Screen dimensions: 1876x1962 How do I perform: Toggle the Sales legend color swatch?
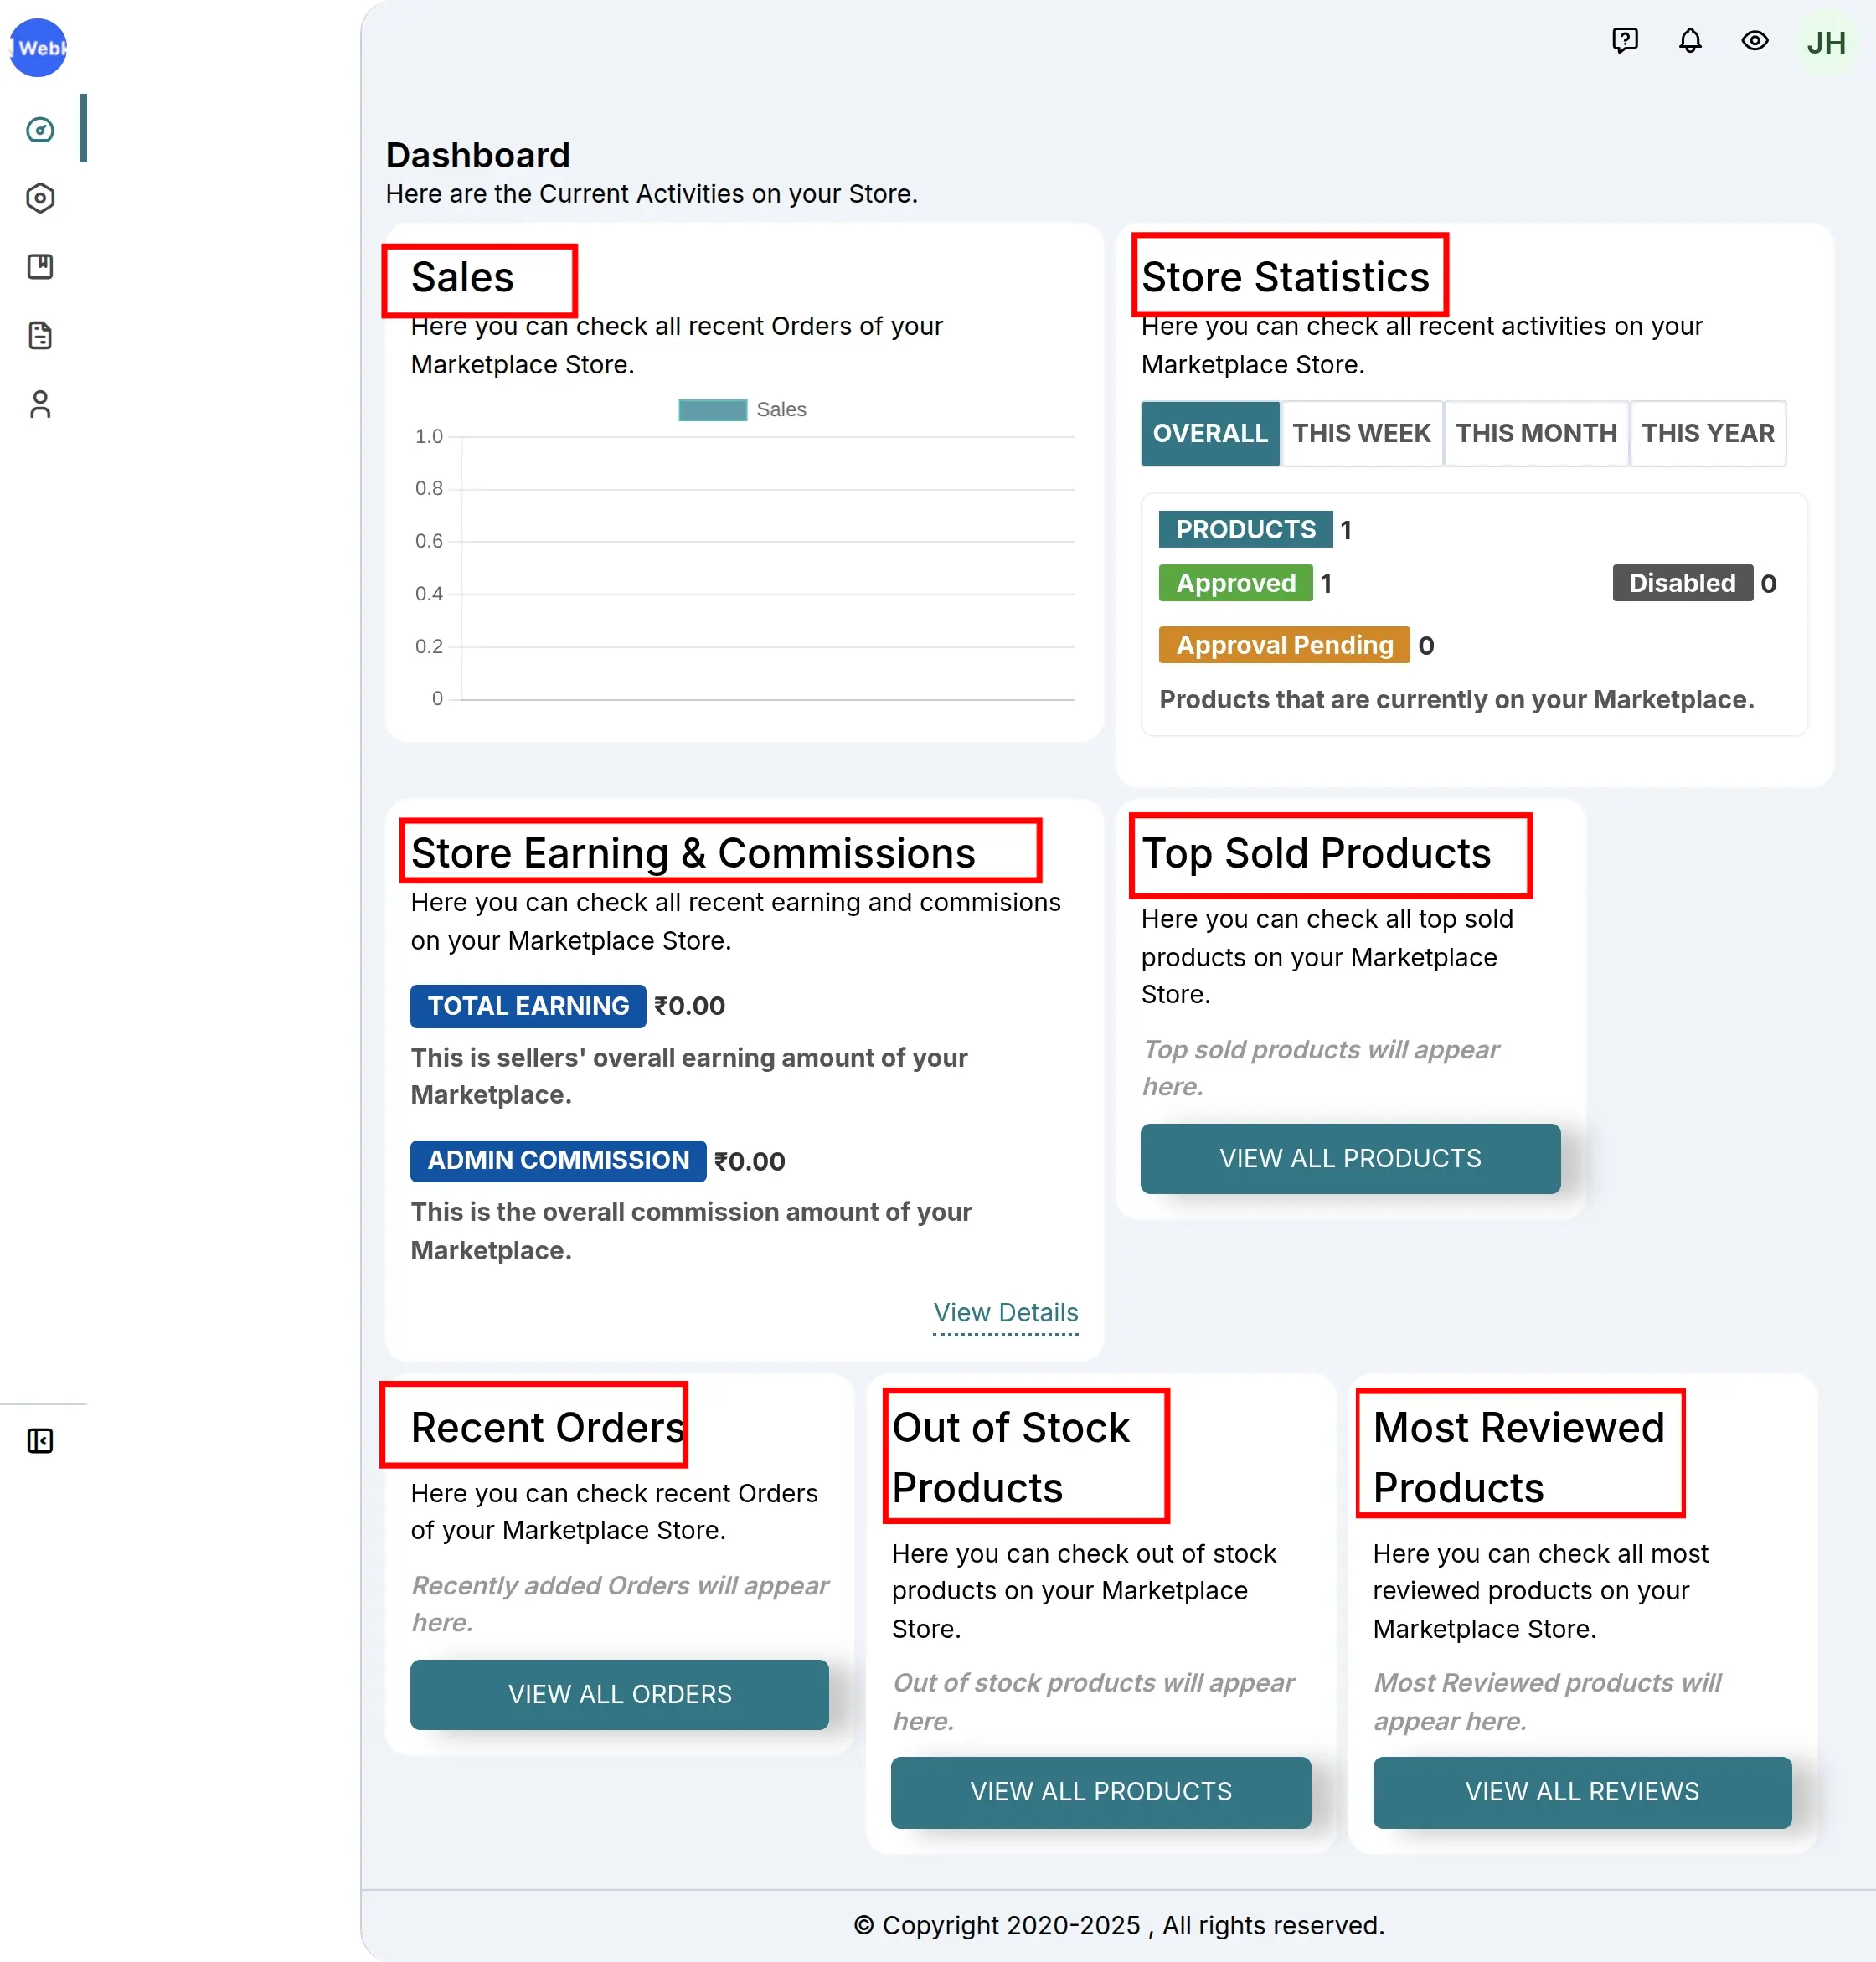(x=712, y=410)
